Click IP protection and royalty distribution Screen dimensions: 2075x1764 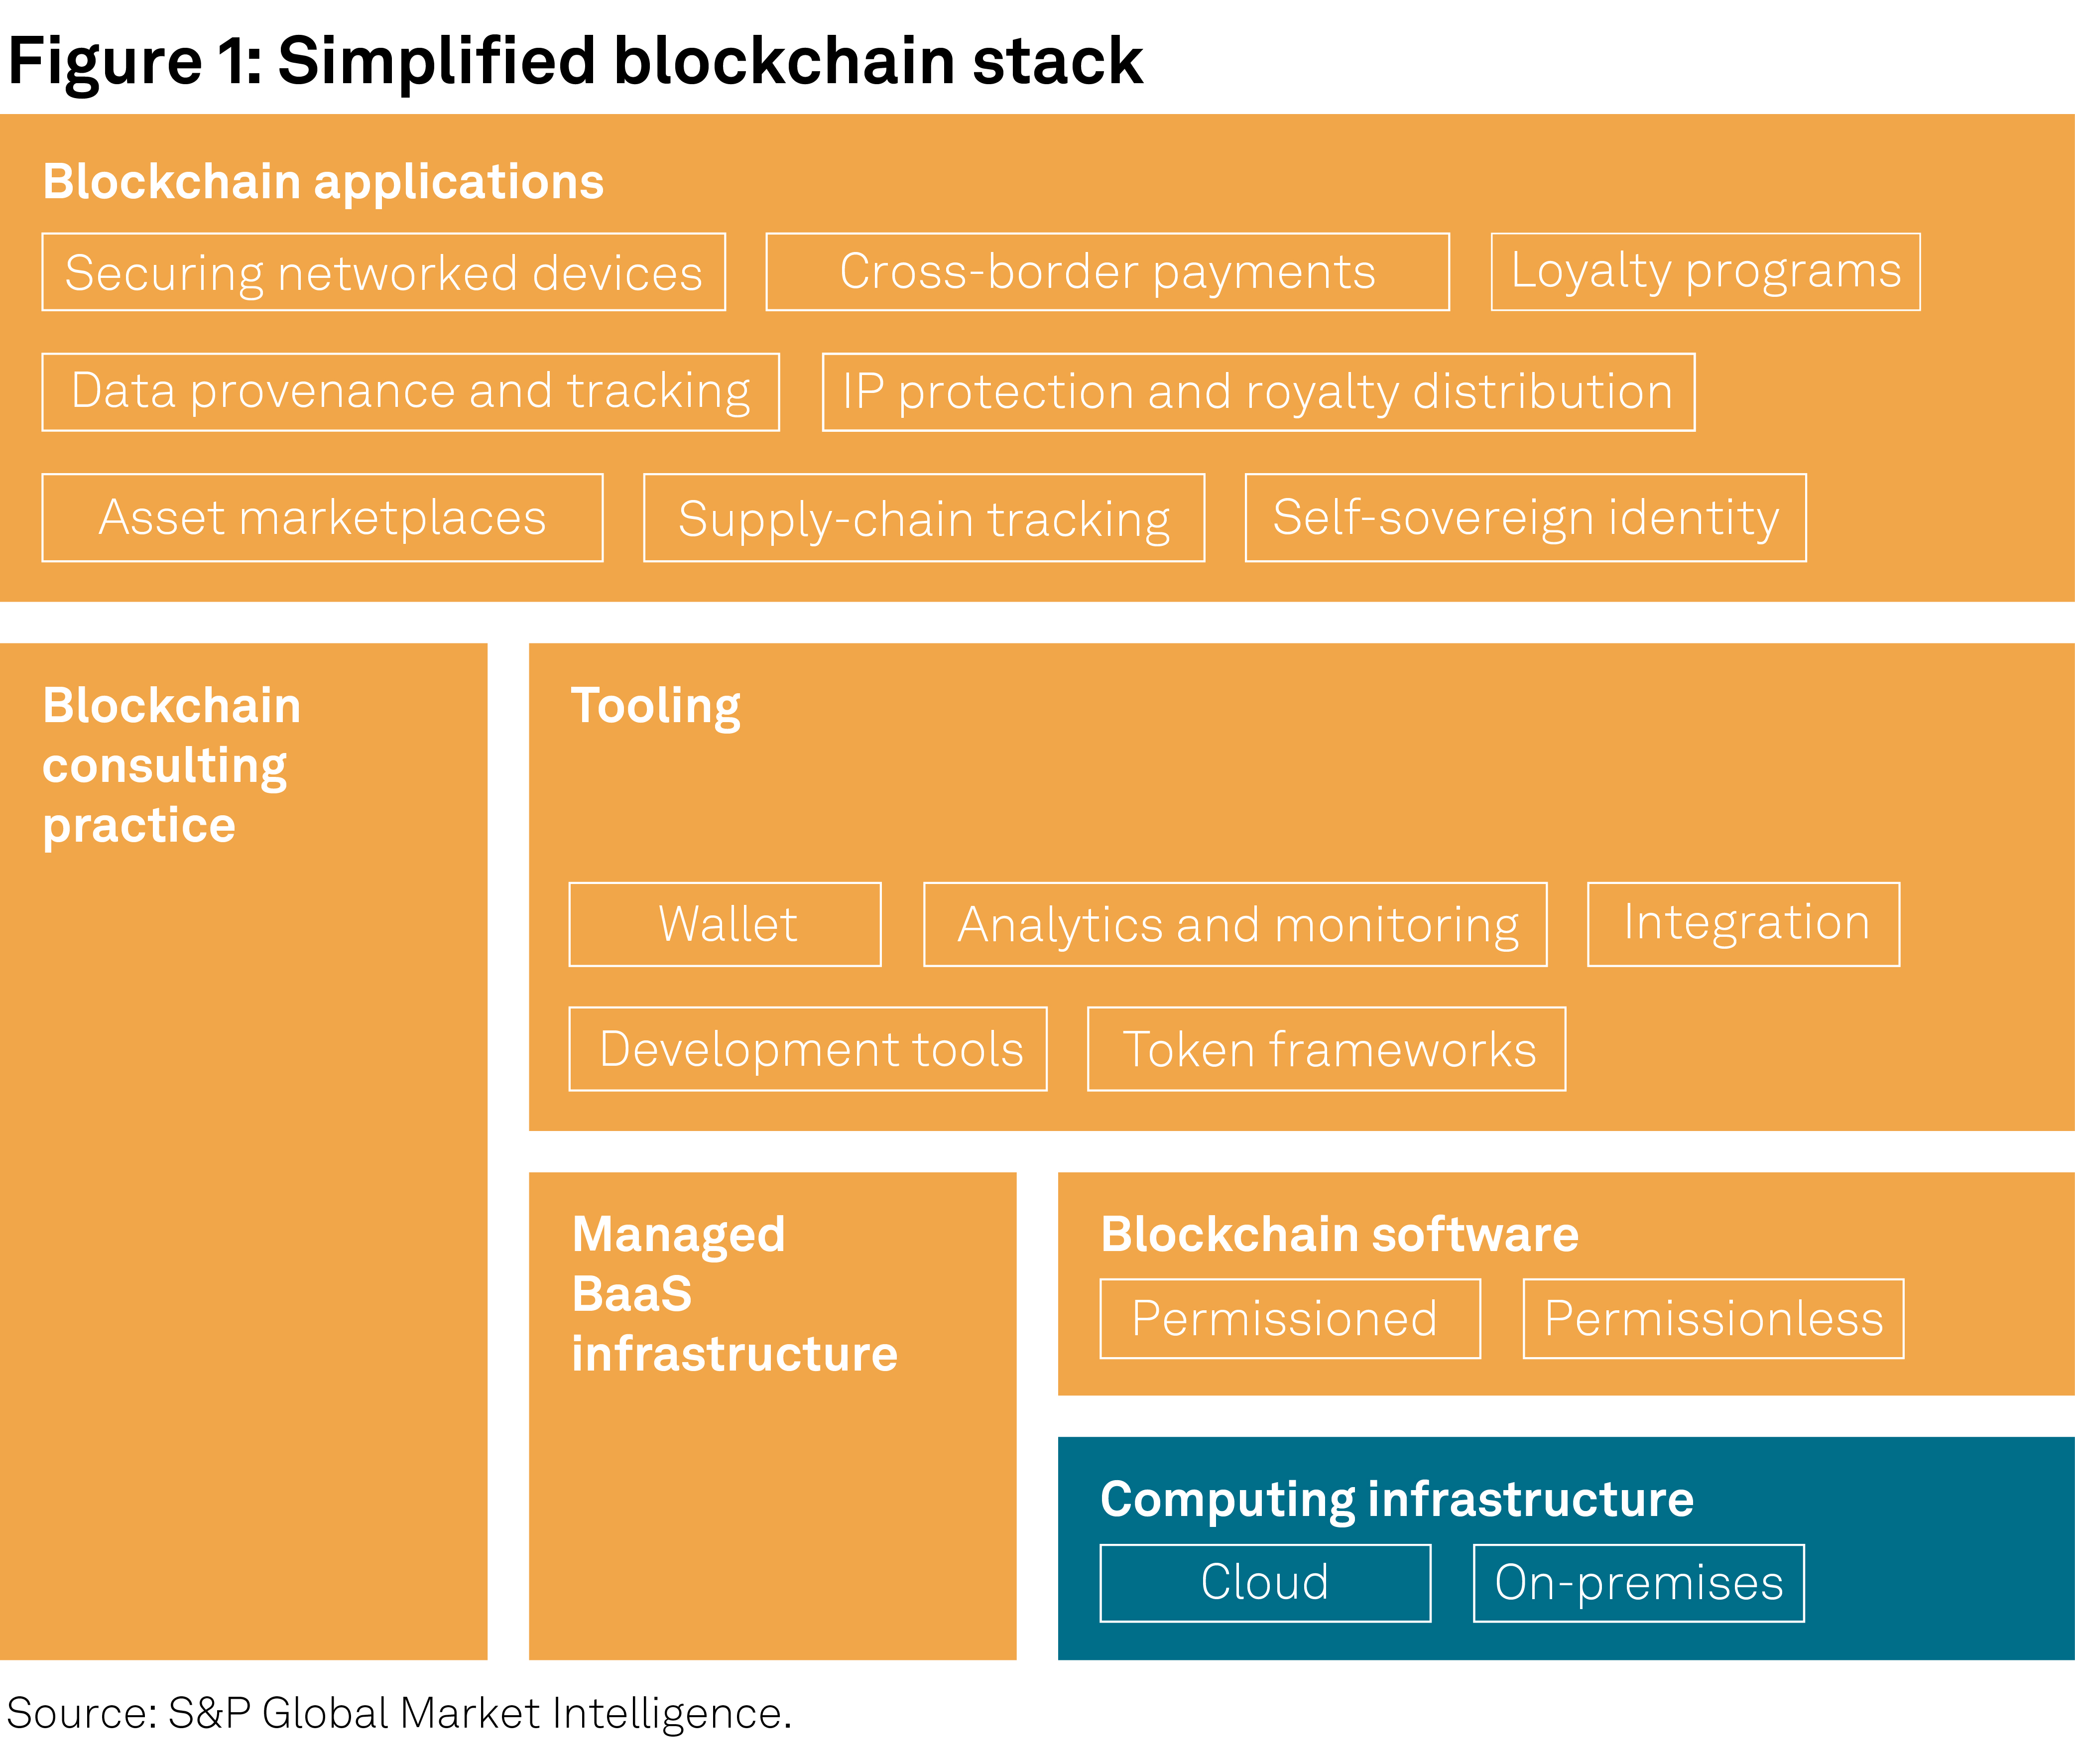pyautogui.click(x=1258, y=392)
